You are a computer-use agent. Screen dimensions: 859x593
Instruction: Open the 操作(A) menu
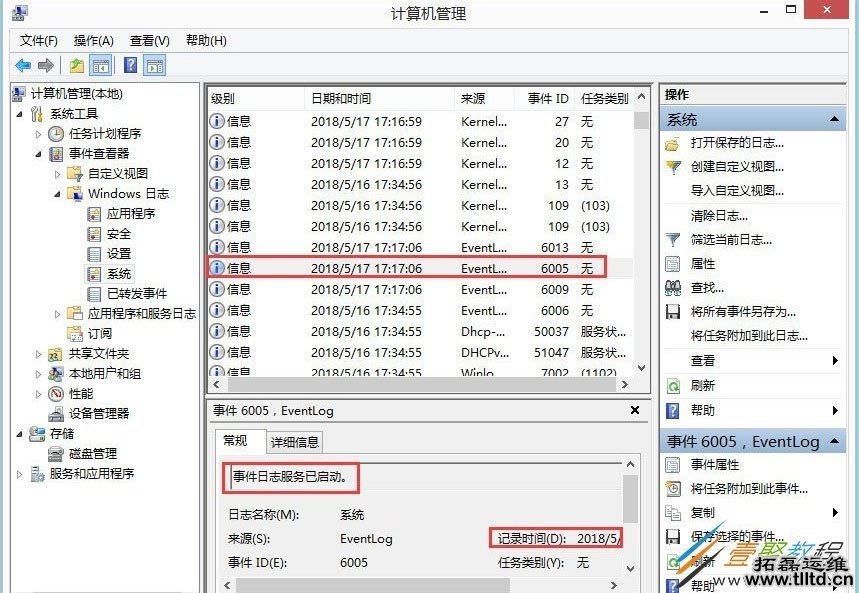[x=93, y=40]
